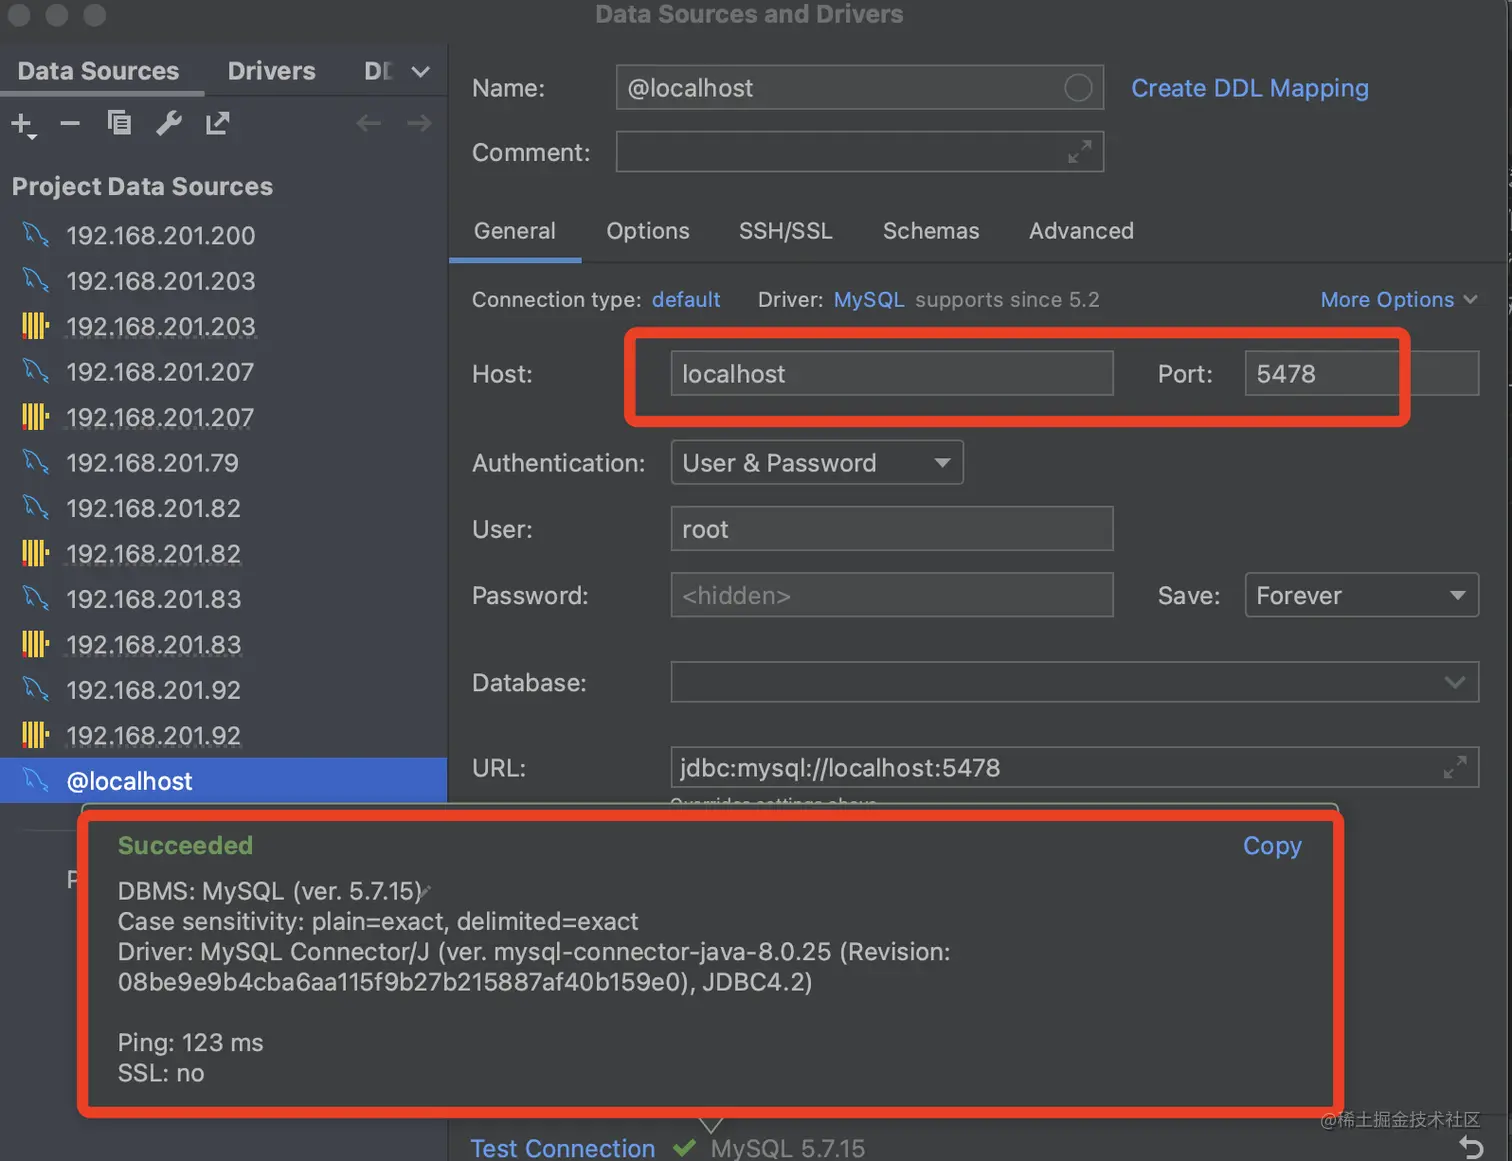Click MySQL dolphin icon beside 192.168.201.79

pyautogui.click(x=35, y=462)
